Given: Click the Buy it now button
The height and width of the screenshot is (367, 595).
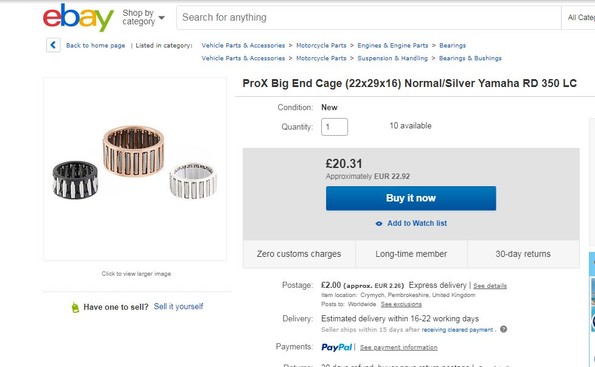Looking at the screenshot, I should [x=411, y=198].
